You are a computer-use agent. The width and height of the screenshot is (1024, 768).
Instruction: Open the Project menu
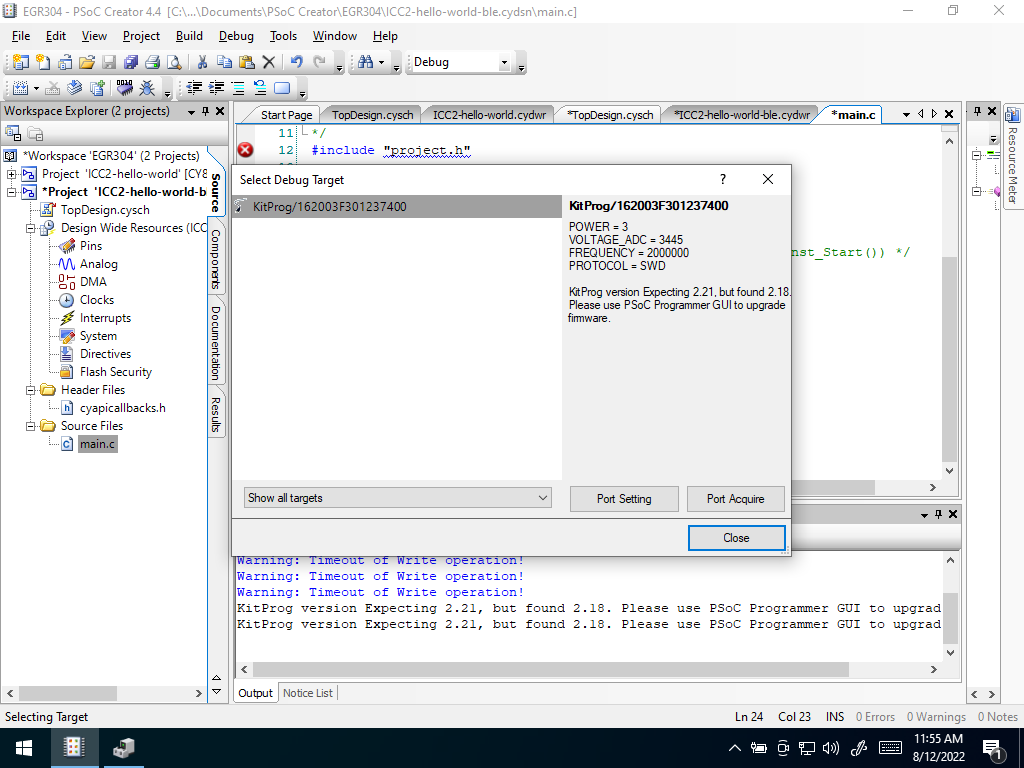coord(141,36)
